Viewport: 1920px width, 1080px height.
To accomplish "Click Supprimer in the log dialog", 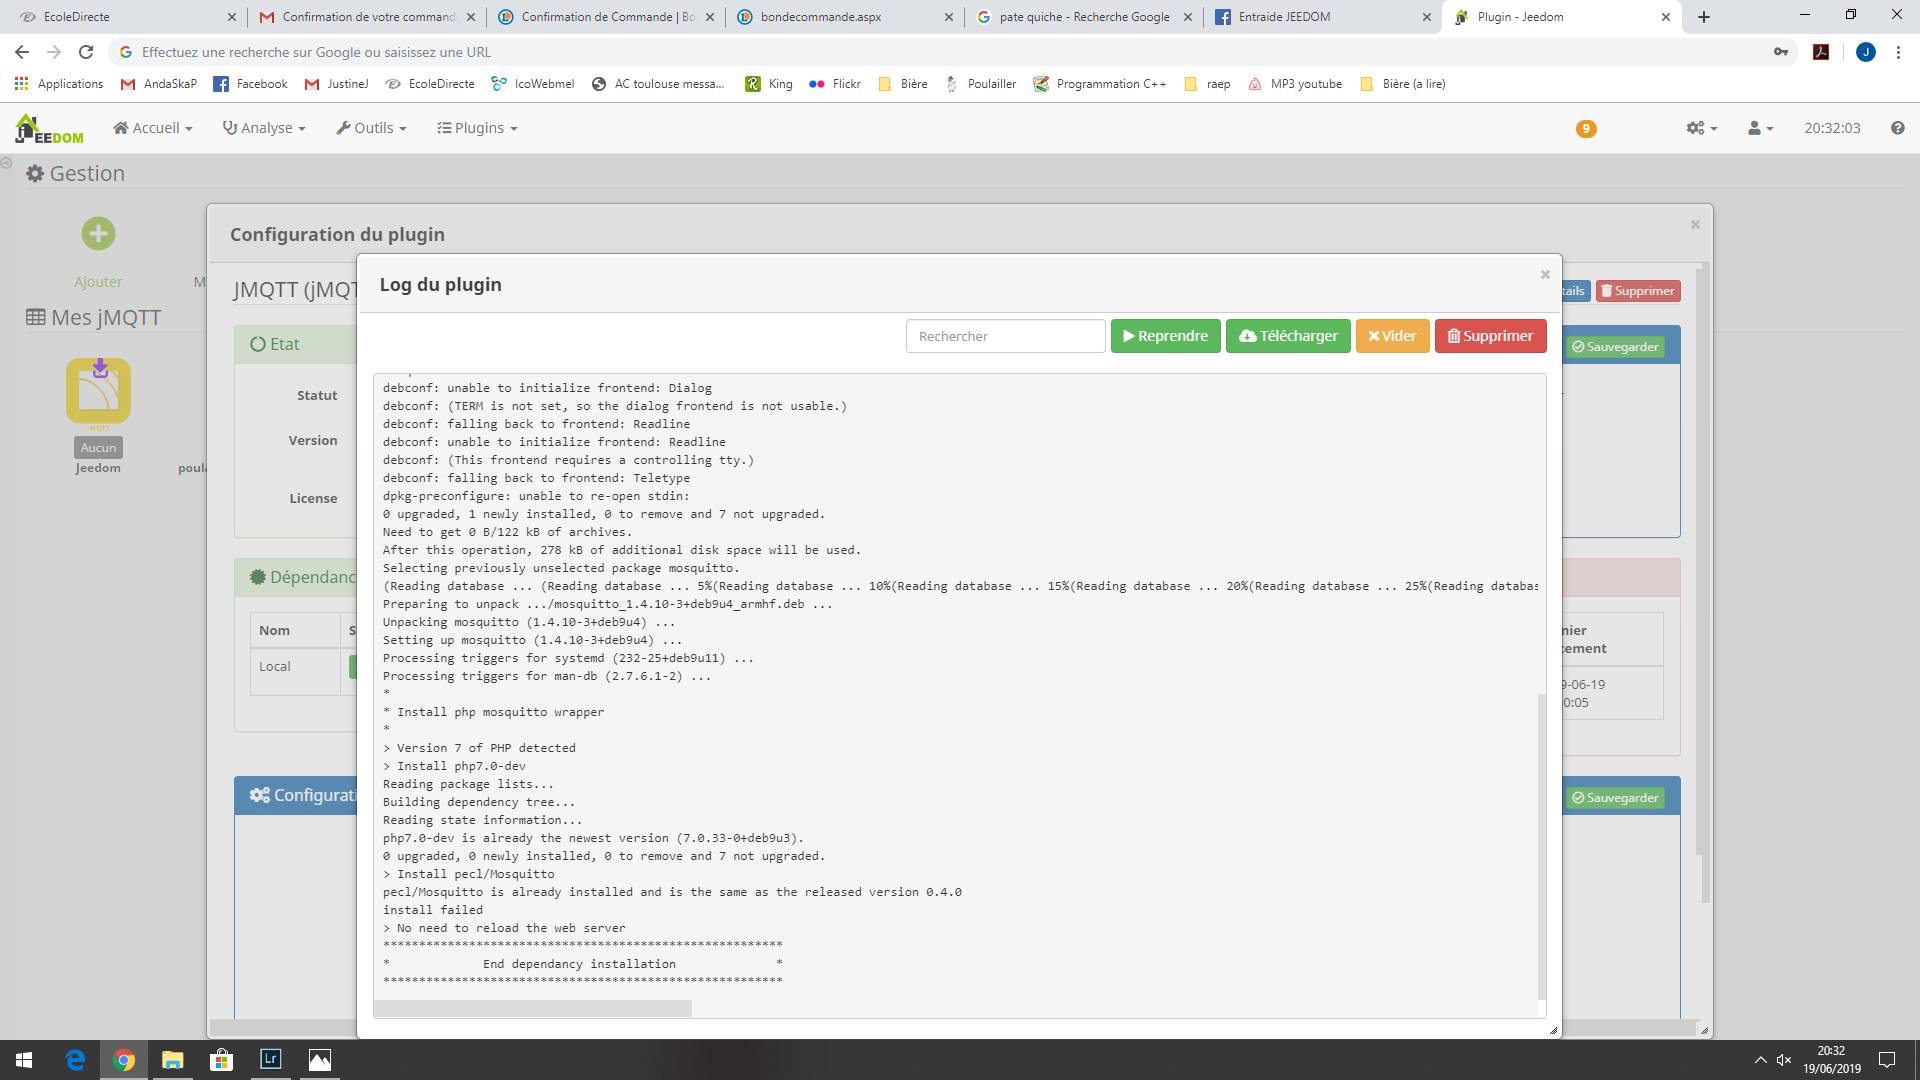I will [1490, 336].
